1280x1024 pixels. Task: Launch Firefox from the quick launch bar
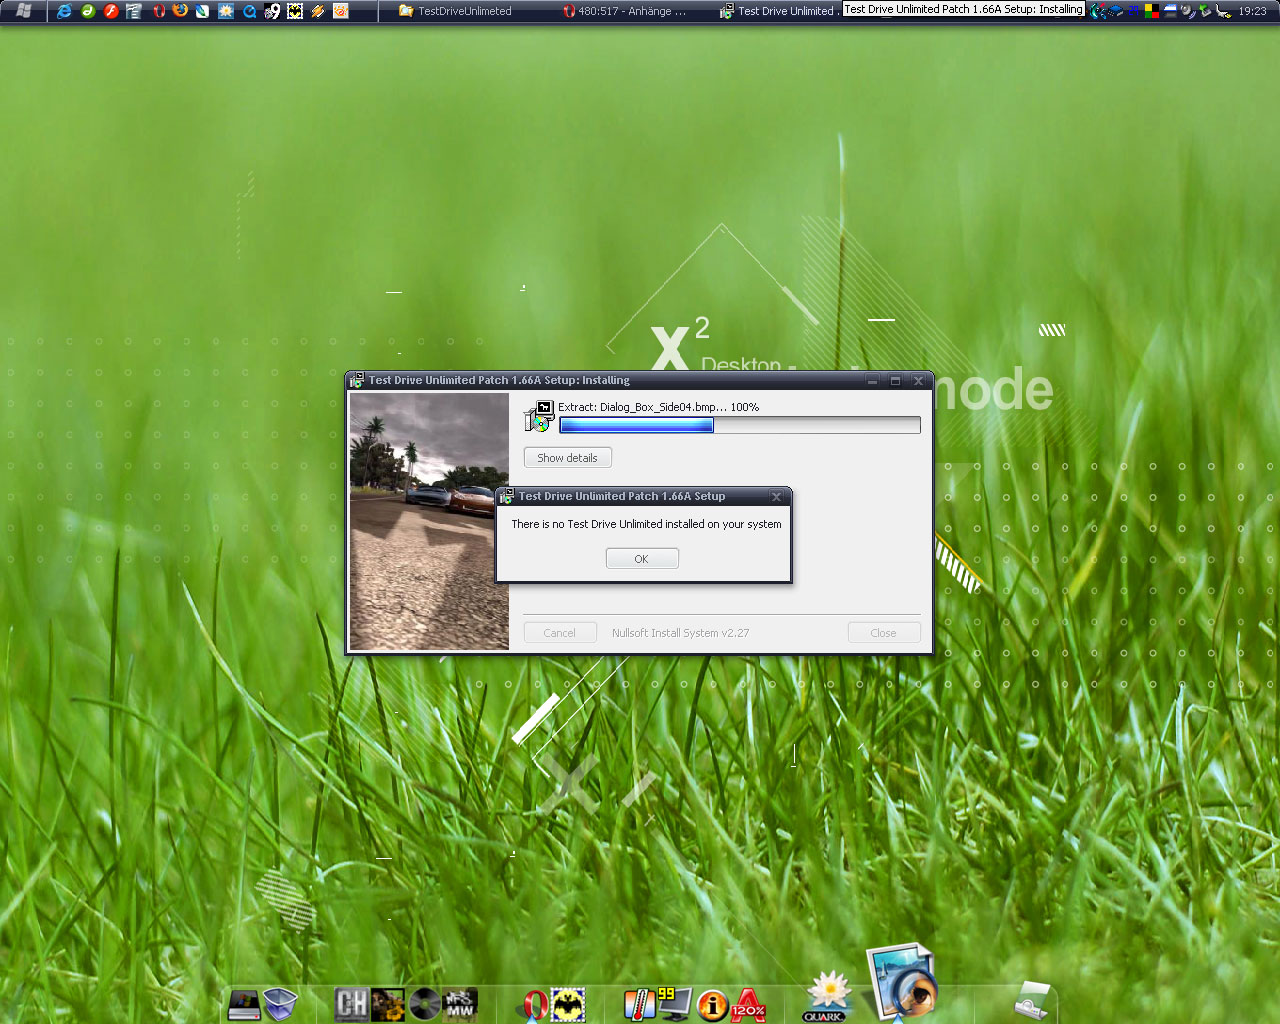(180, 10)
